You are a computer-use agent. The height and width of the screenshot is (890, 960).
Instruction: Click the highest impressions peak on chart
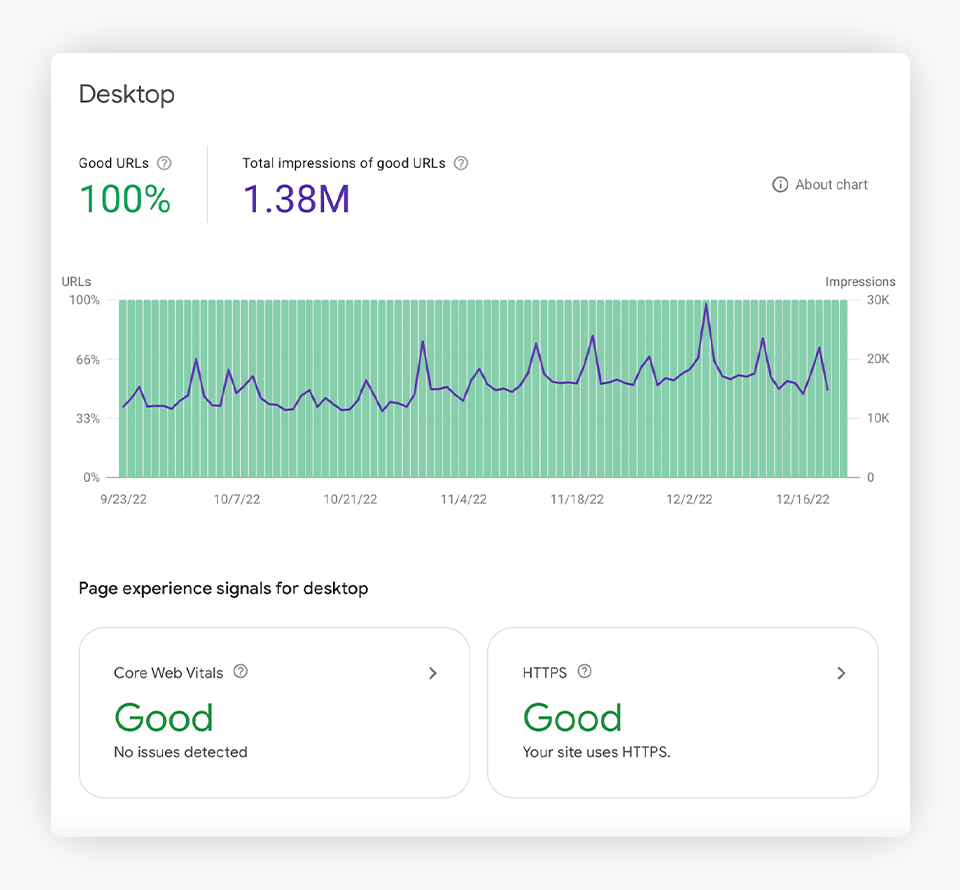point(706,304)
